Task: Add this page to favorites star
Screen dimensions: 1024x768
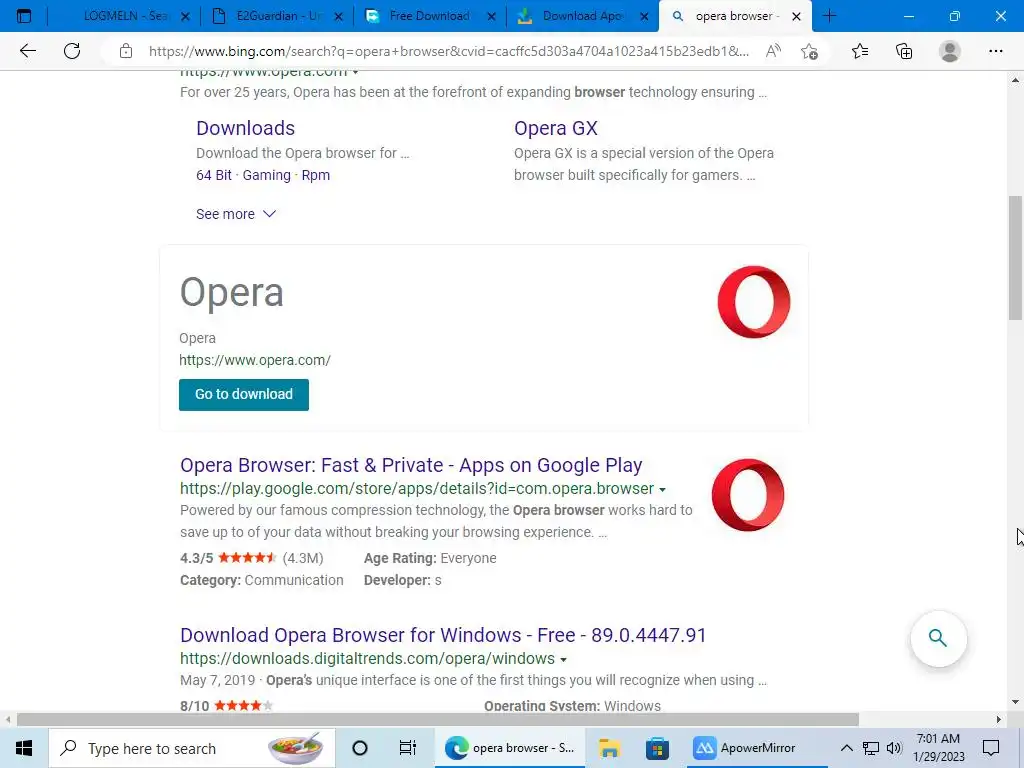Action: point(809,51)
